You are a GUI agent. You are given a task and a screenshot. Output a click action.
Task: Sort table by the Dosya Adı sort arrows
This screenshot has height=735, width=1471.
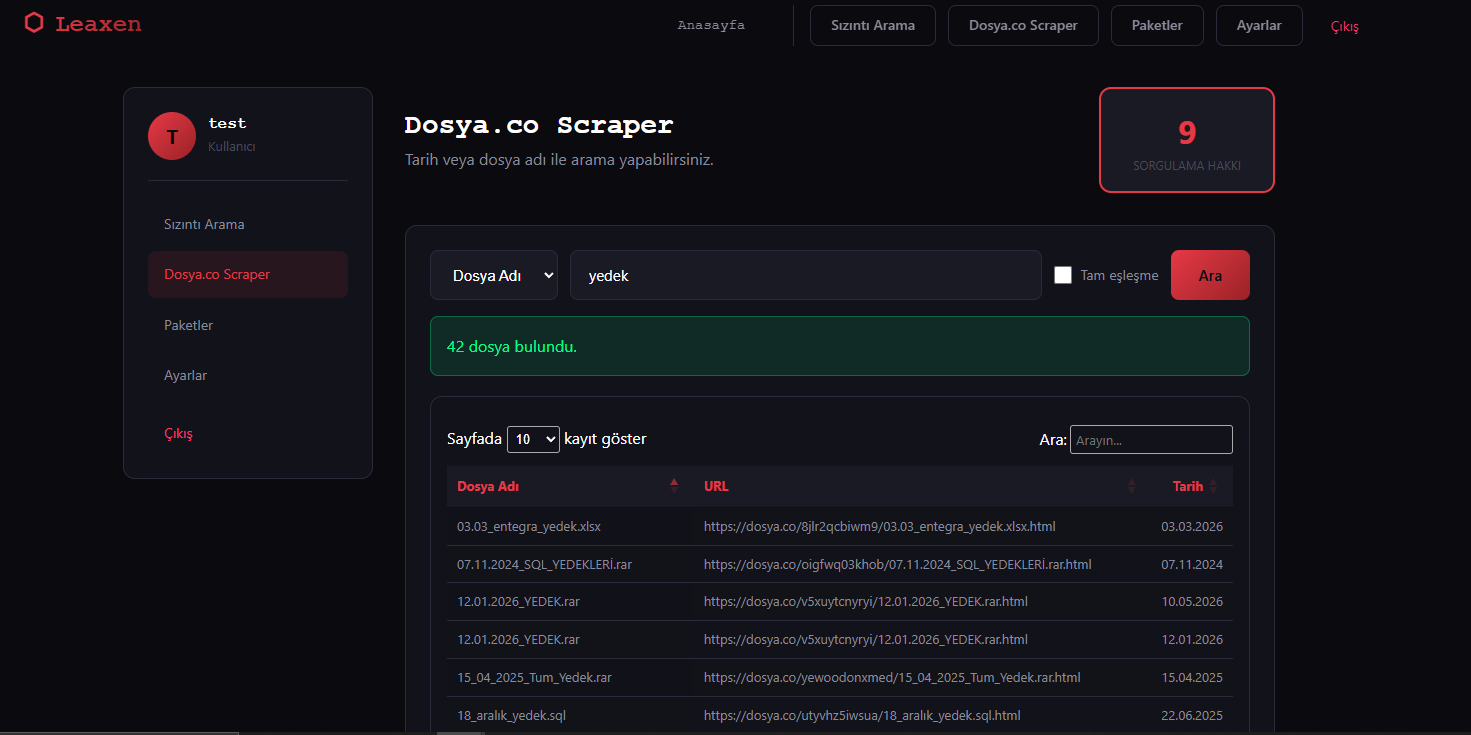click(x=674, y=486)
